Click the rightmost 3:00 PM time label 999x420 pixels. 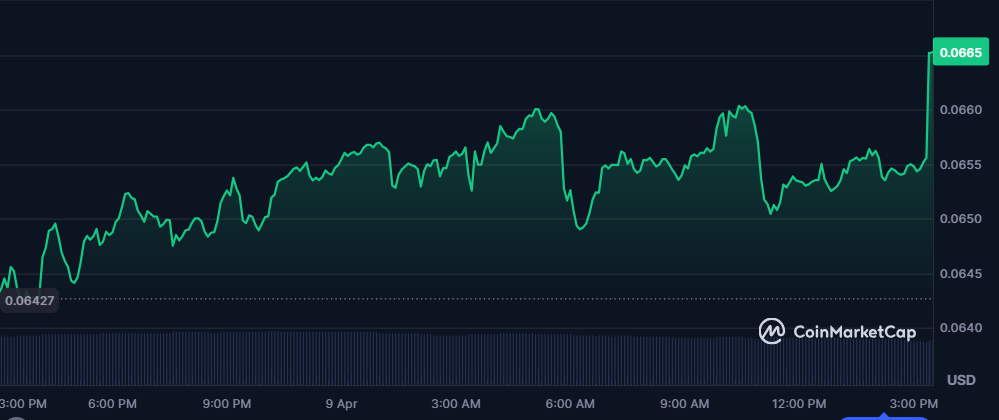coord(914,403)
